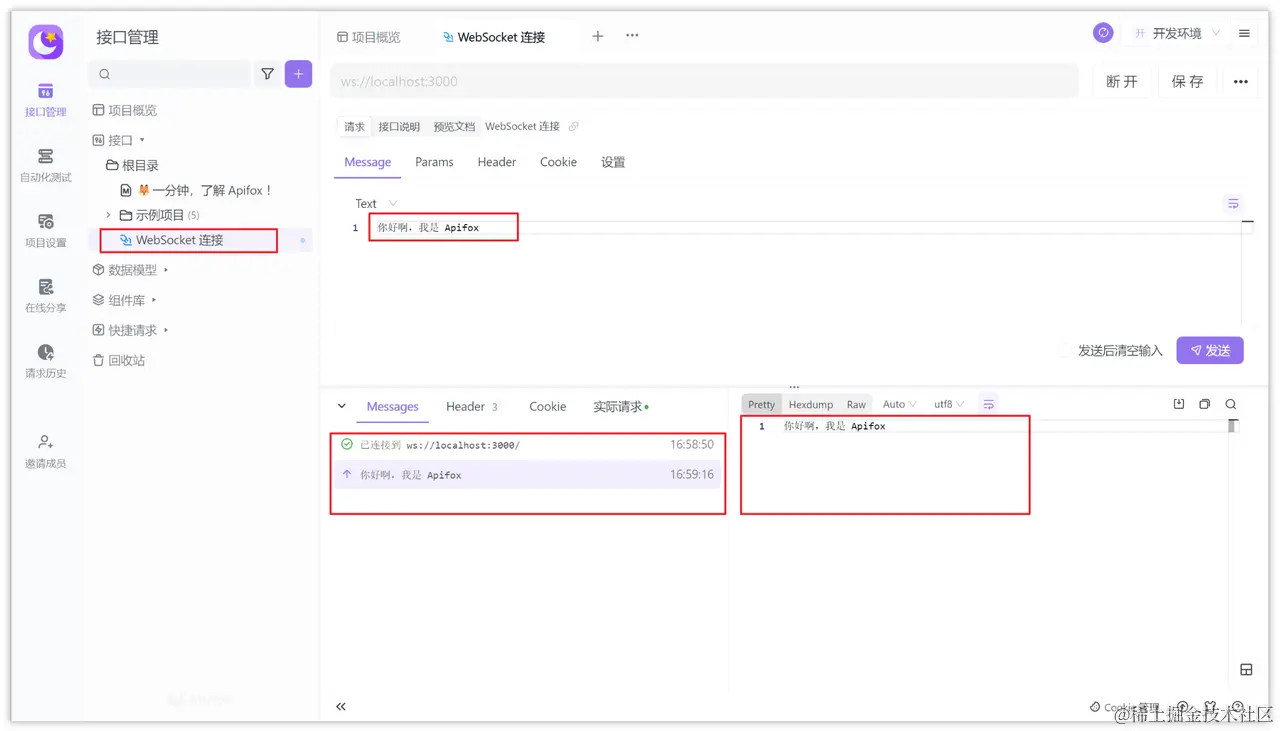Open 回收站 recycle bin in tree

click(119, 360)
